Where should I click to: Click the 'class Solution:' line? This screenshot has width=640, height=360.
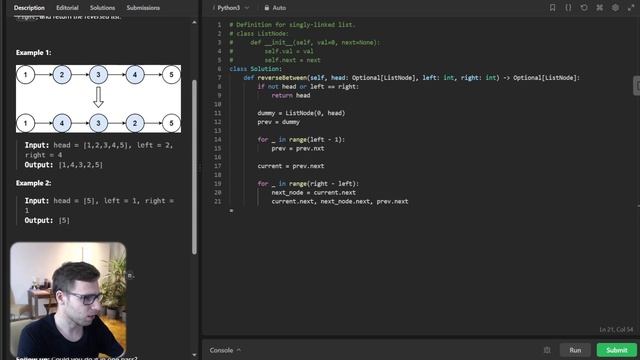(x=256, y=69)
